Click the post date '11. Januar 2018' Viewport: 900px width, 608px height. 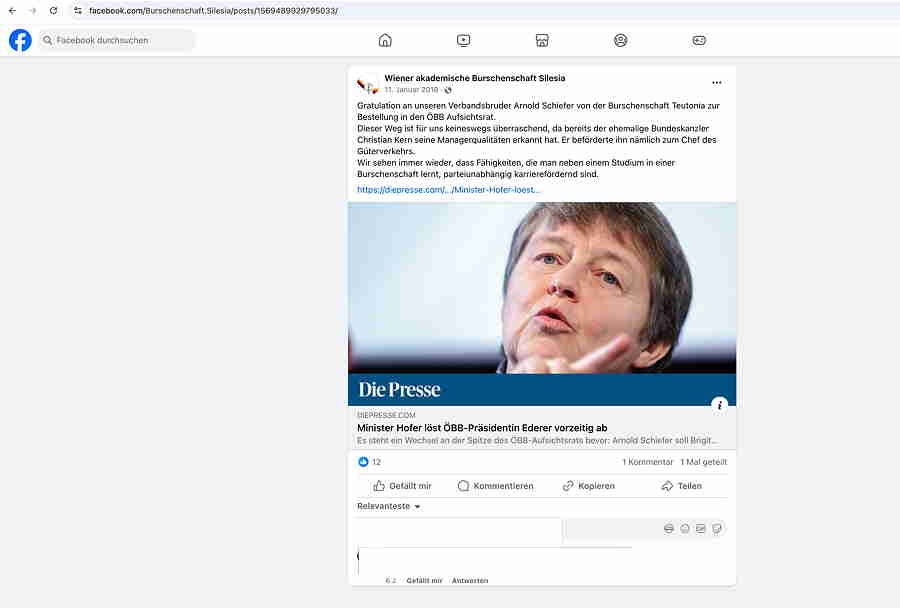click(411, 90)
